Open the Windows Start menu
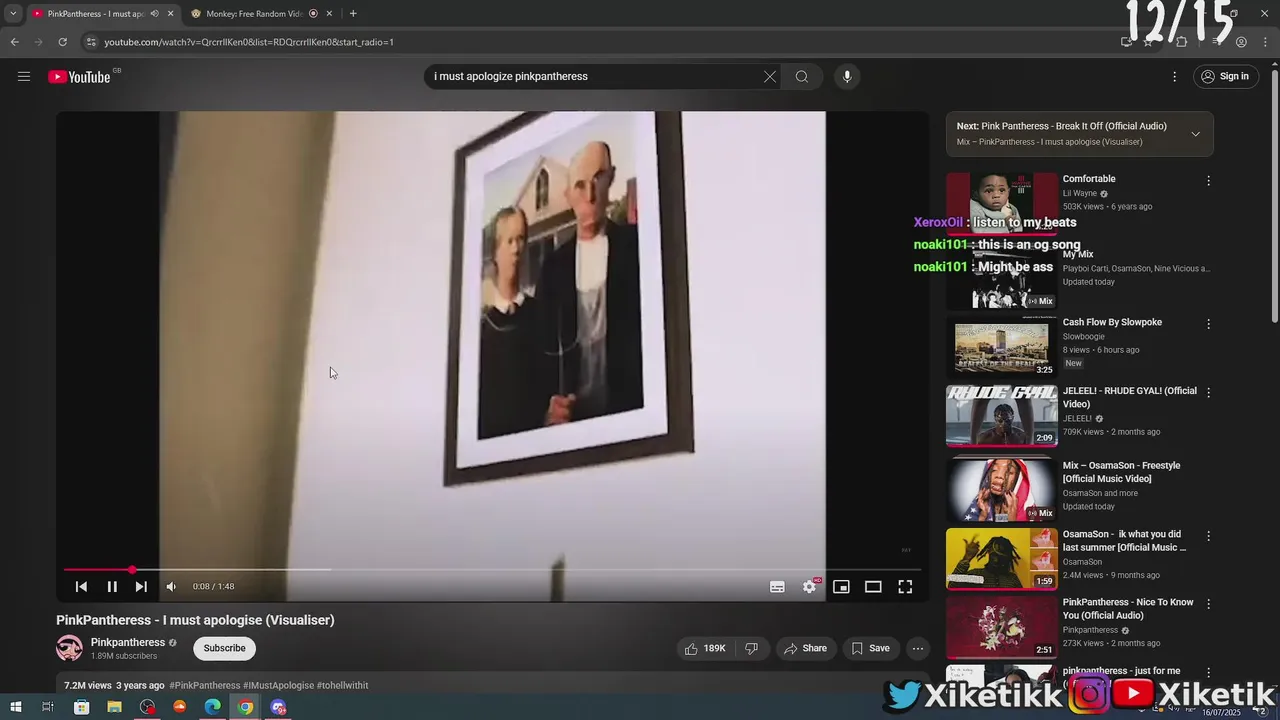The image size is (1280, 720). (x=15, y=707)
